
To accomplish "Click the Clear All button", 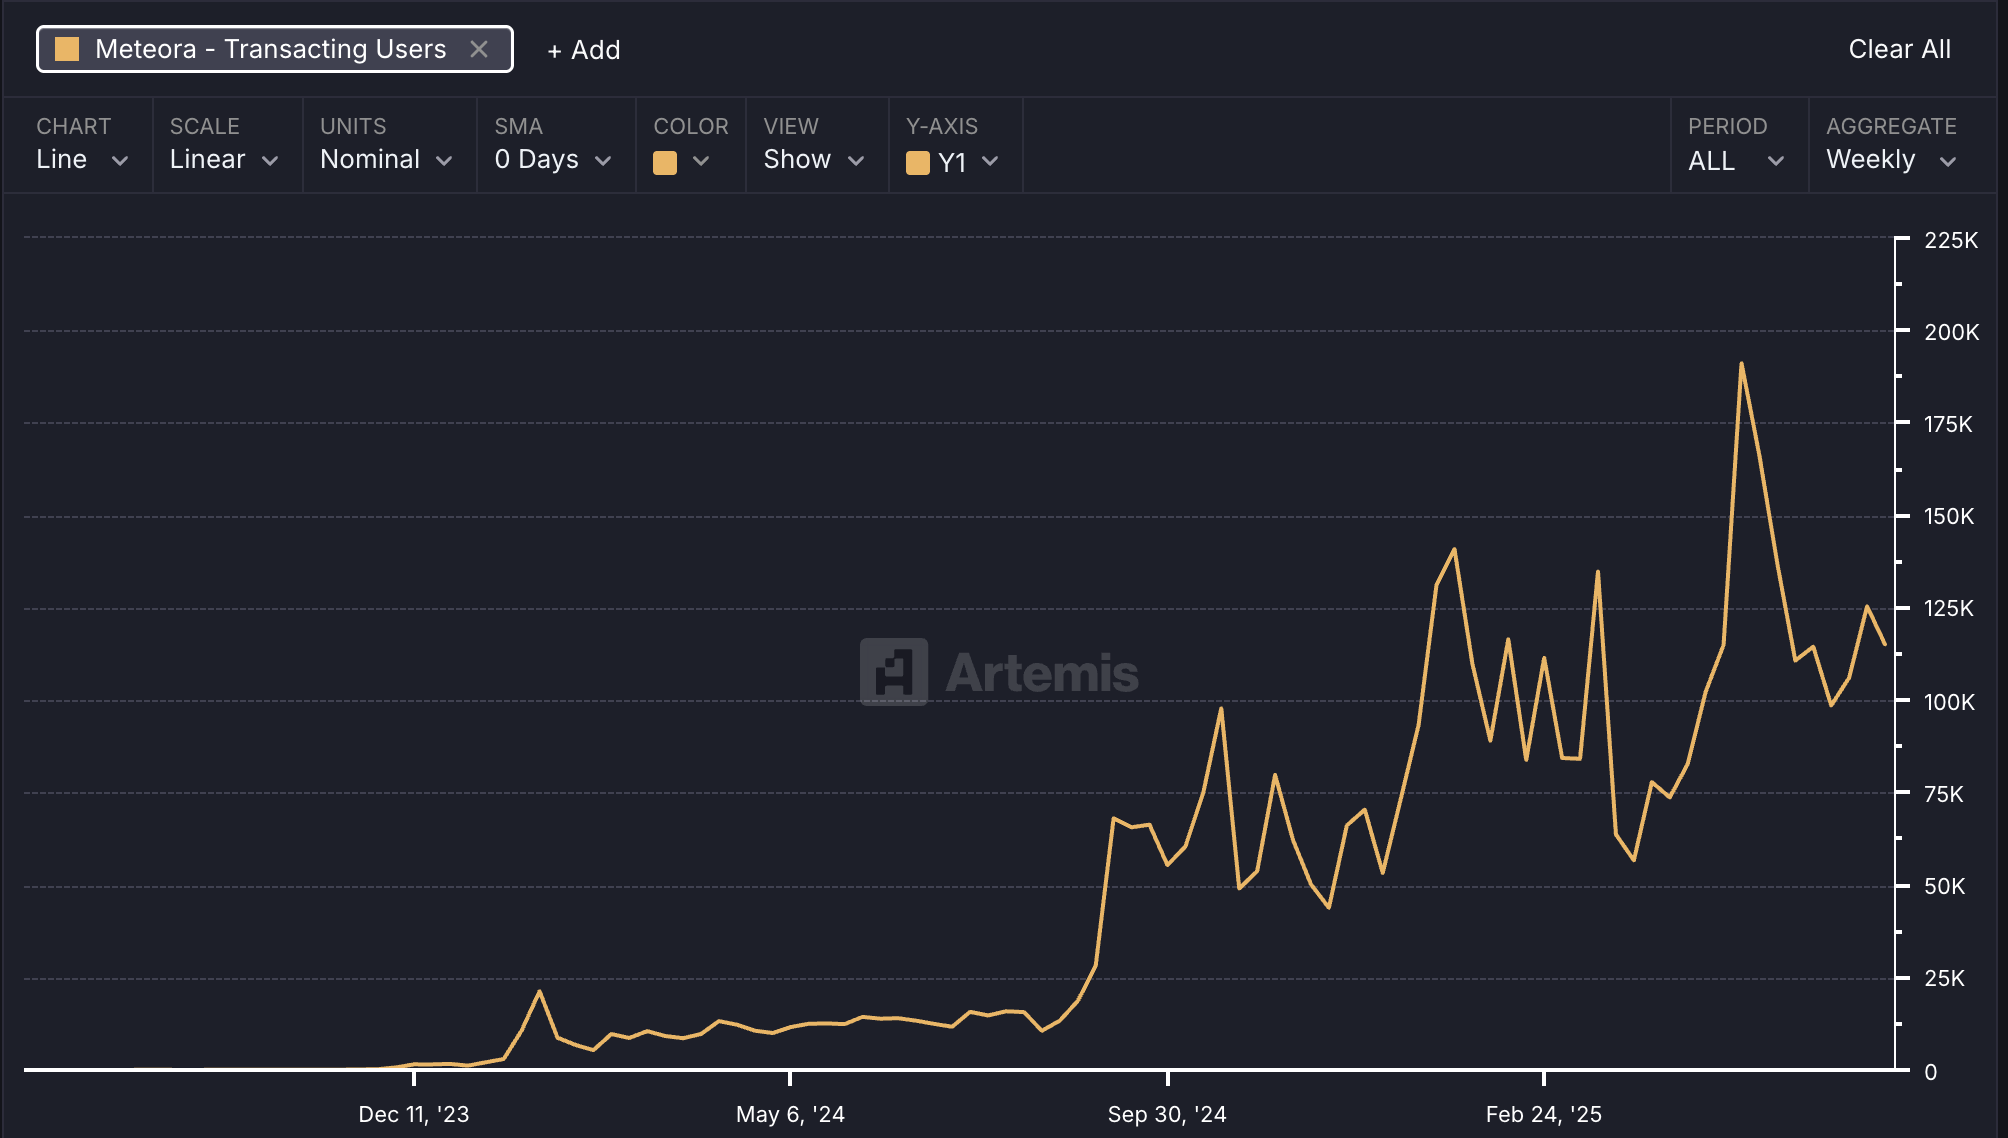I will 1899,49.
